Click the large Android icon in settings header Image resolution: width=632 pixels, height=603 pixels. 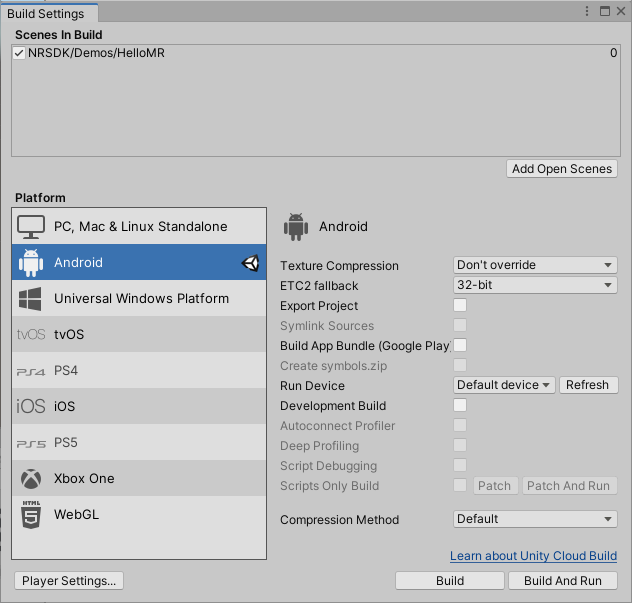click(x=296, y=227)
